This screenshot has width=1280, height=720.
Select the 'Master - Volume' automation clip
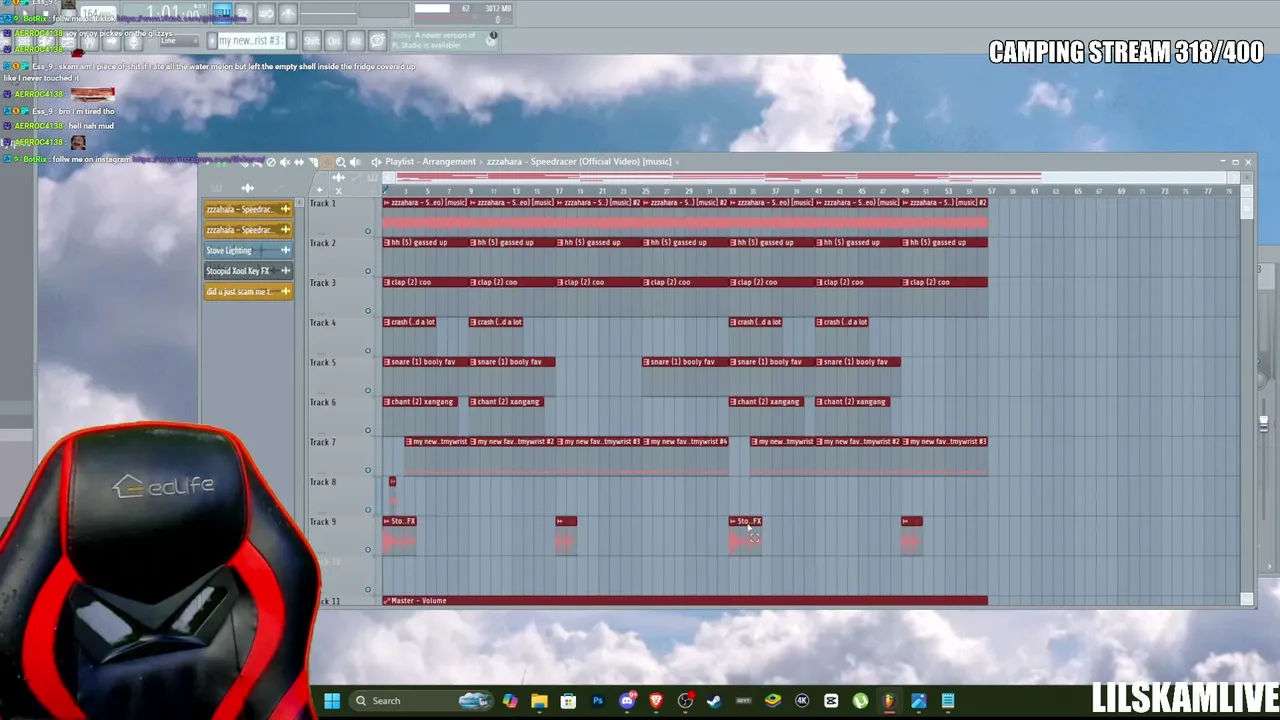click(x=685, y=601)
